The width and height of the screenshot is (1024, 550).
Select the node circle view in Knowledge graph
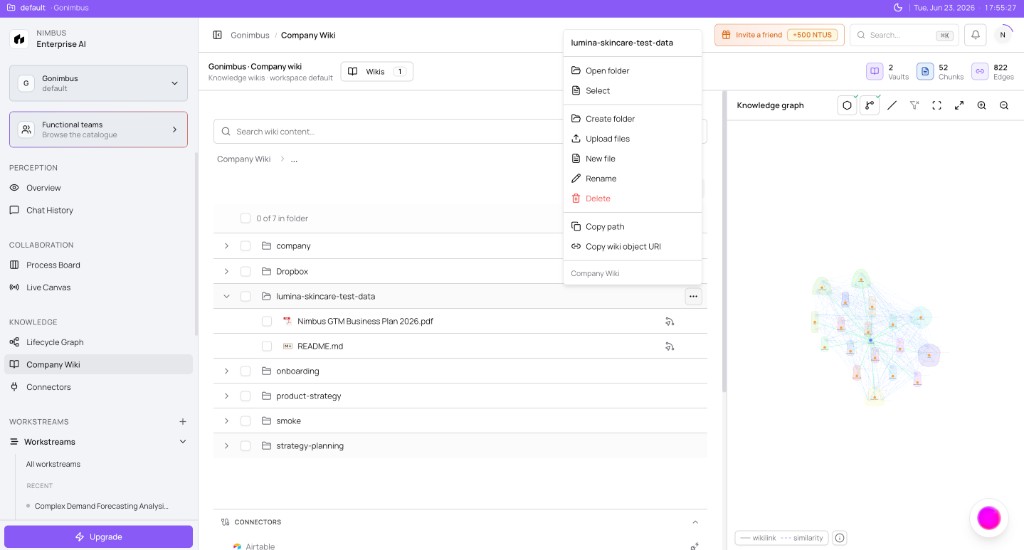point(847,105)
